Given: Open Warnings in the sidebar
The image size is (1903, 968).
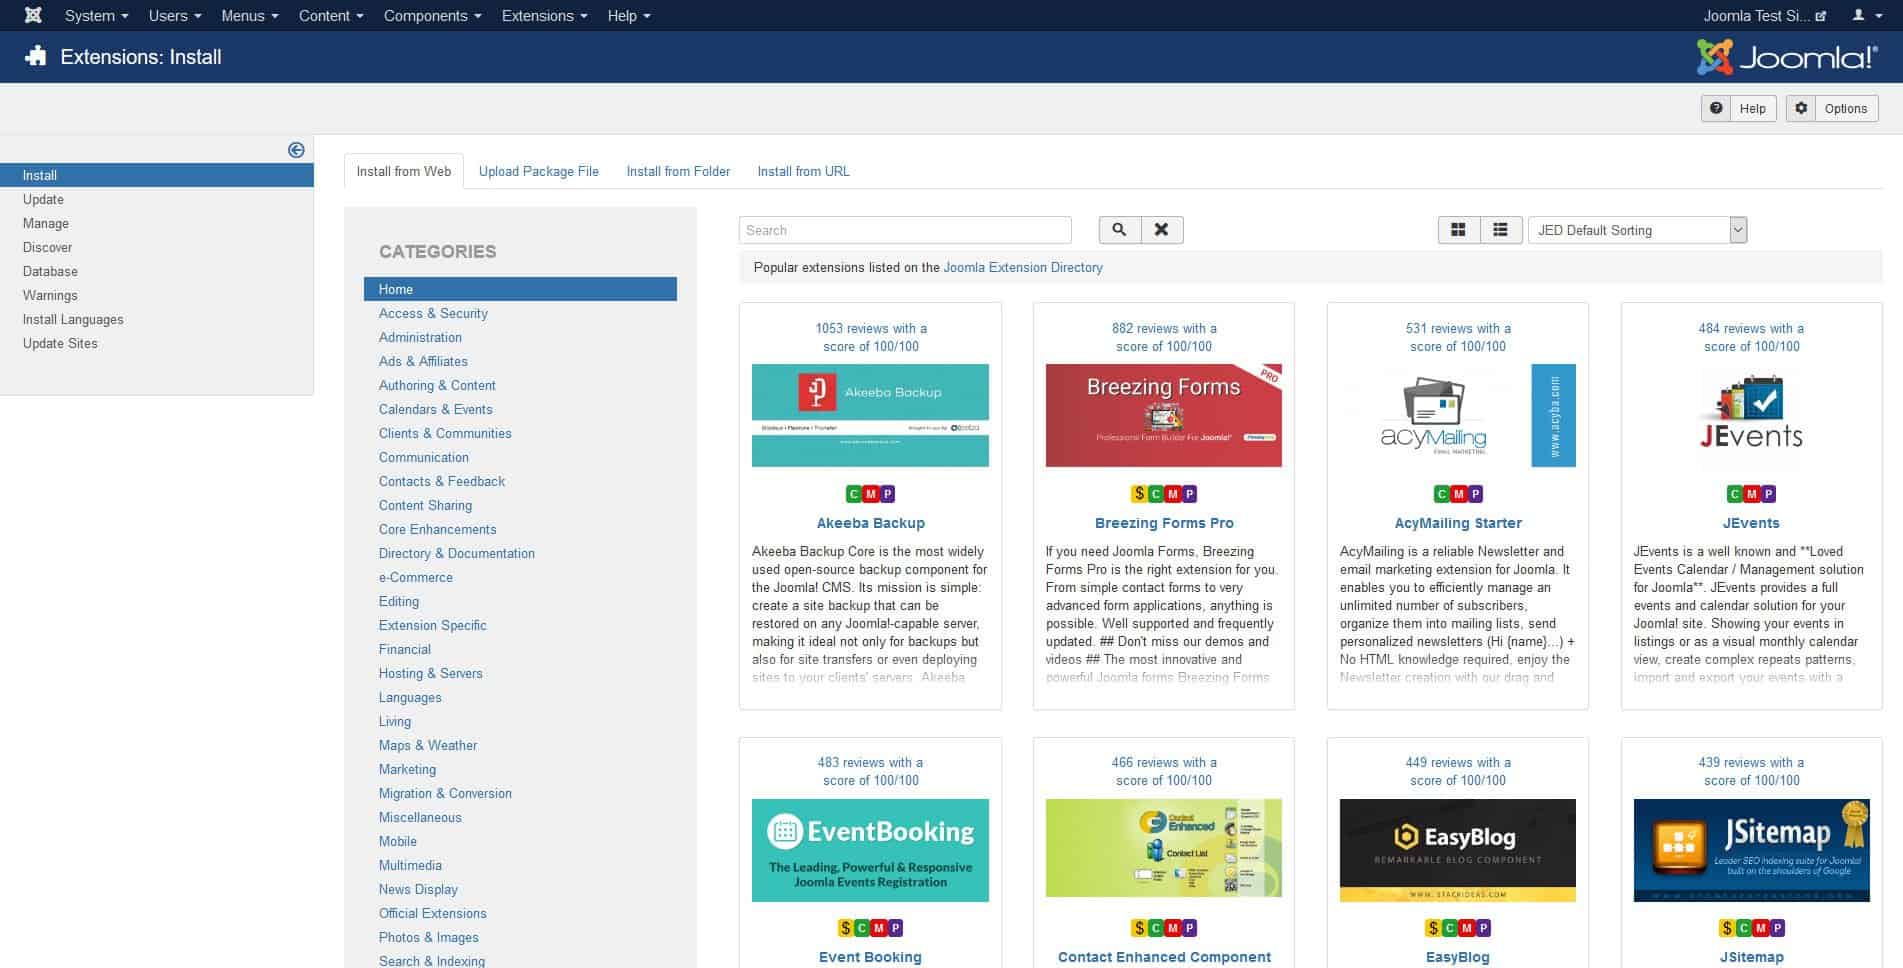Looking at the screenshot, I should tap(50, 295).
